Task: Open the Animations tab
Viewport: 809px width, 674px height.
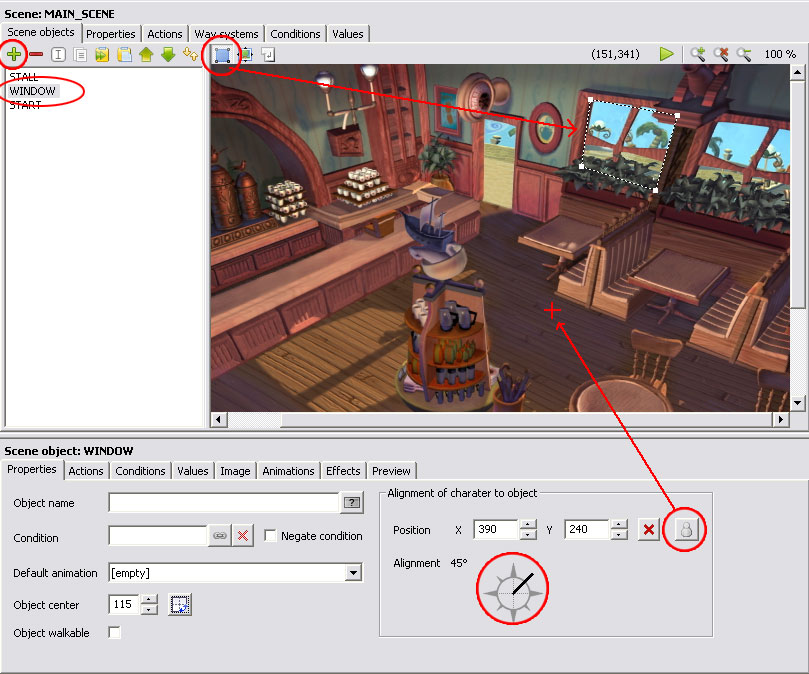Action: point(288,471)
